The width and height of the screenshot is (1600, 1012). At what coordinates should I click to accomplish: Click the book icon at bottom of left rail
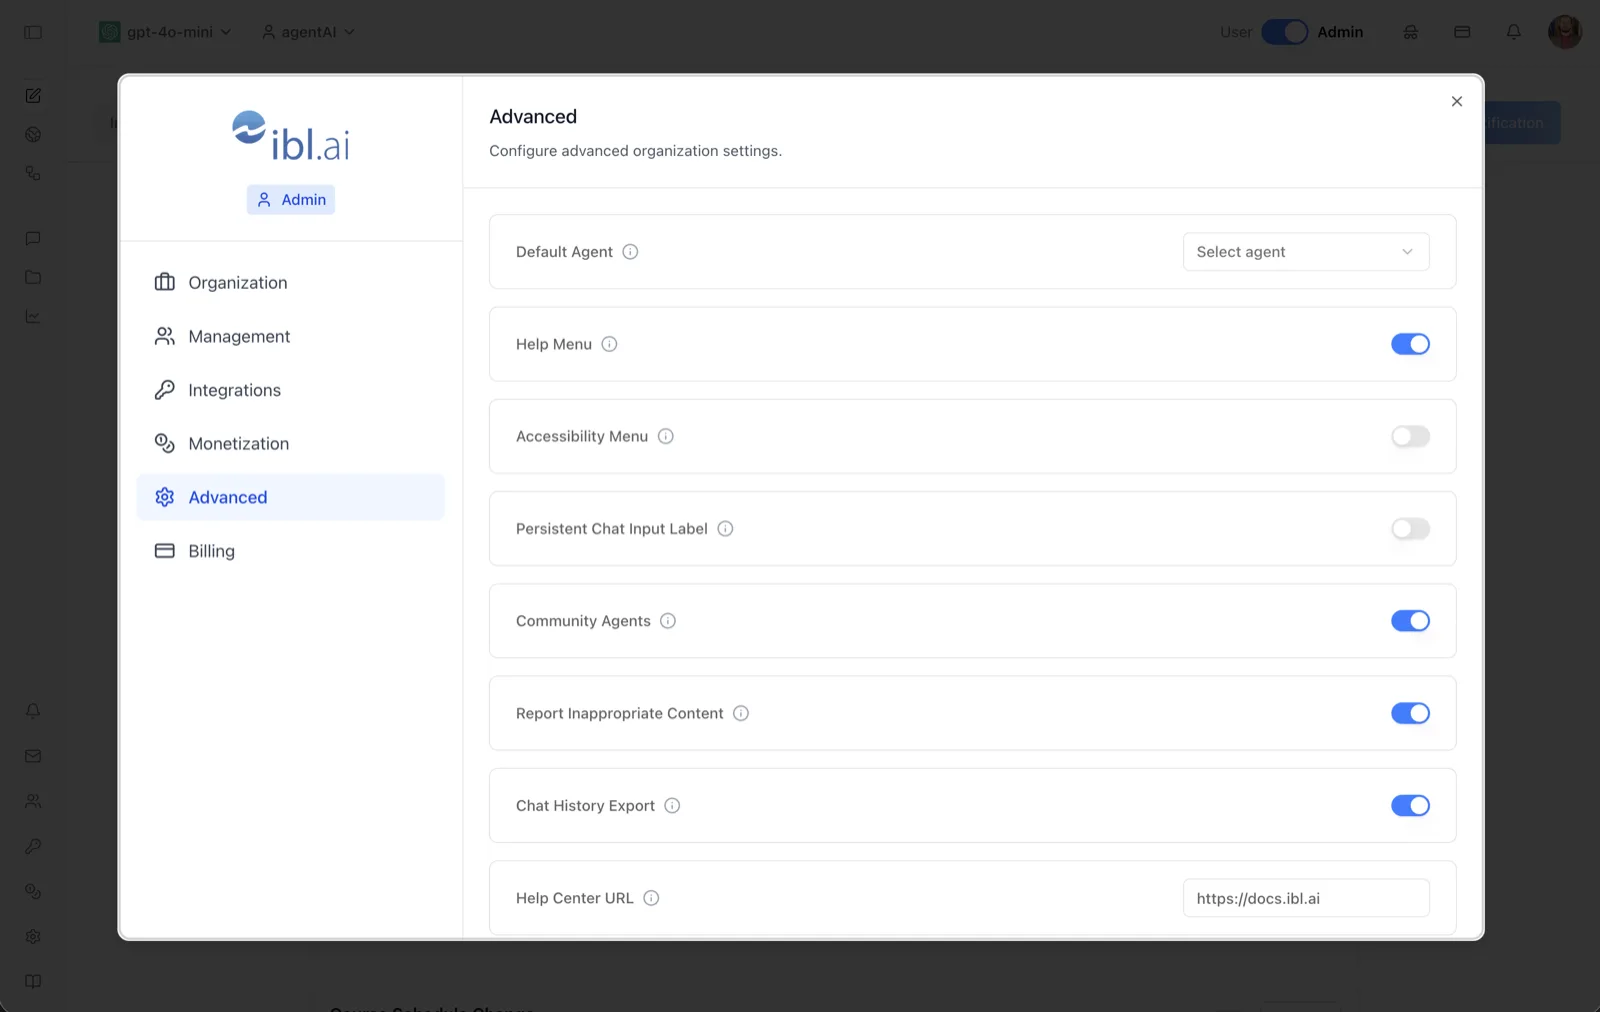[x=33, y=981]
